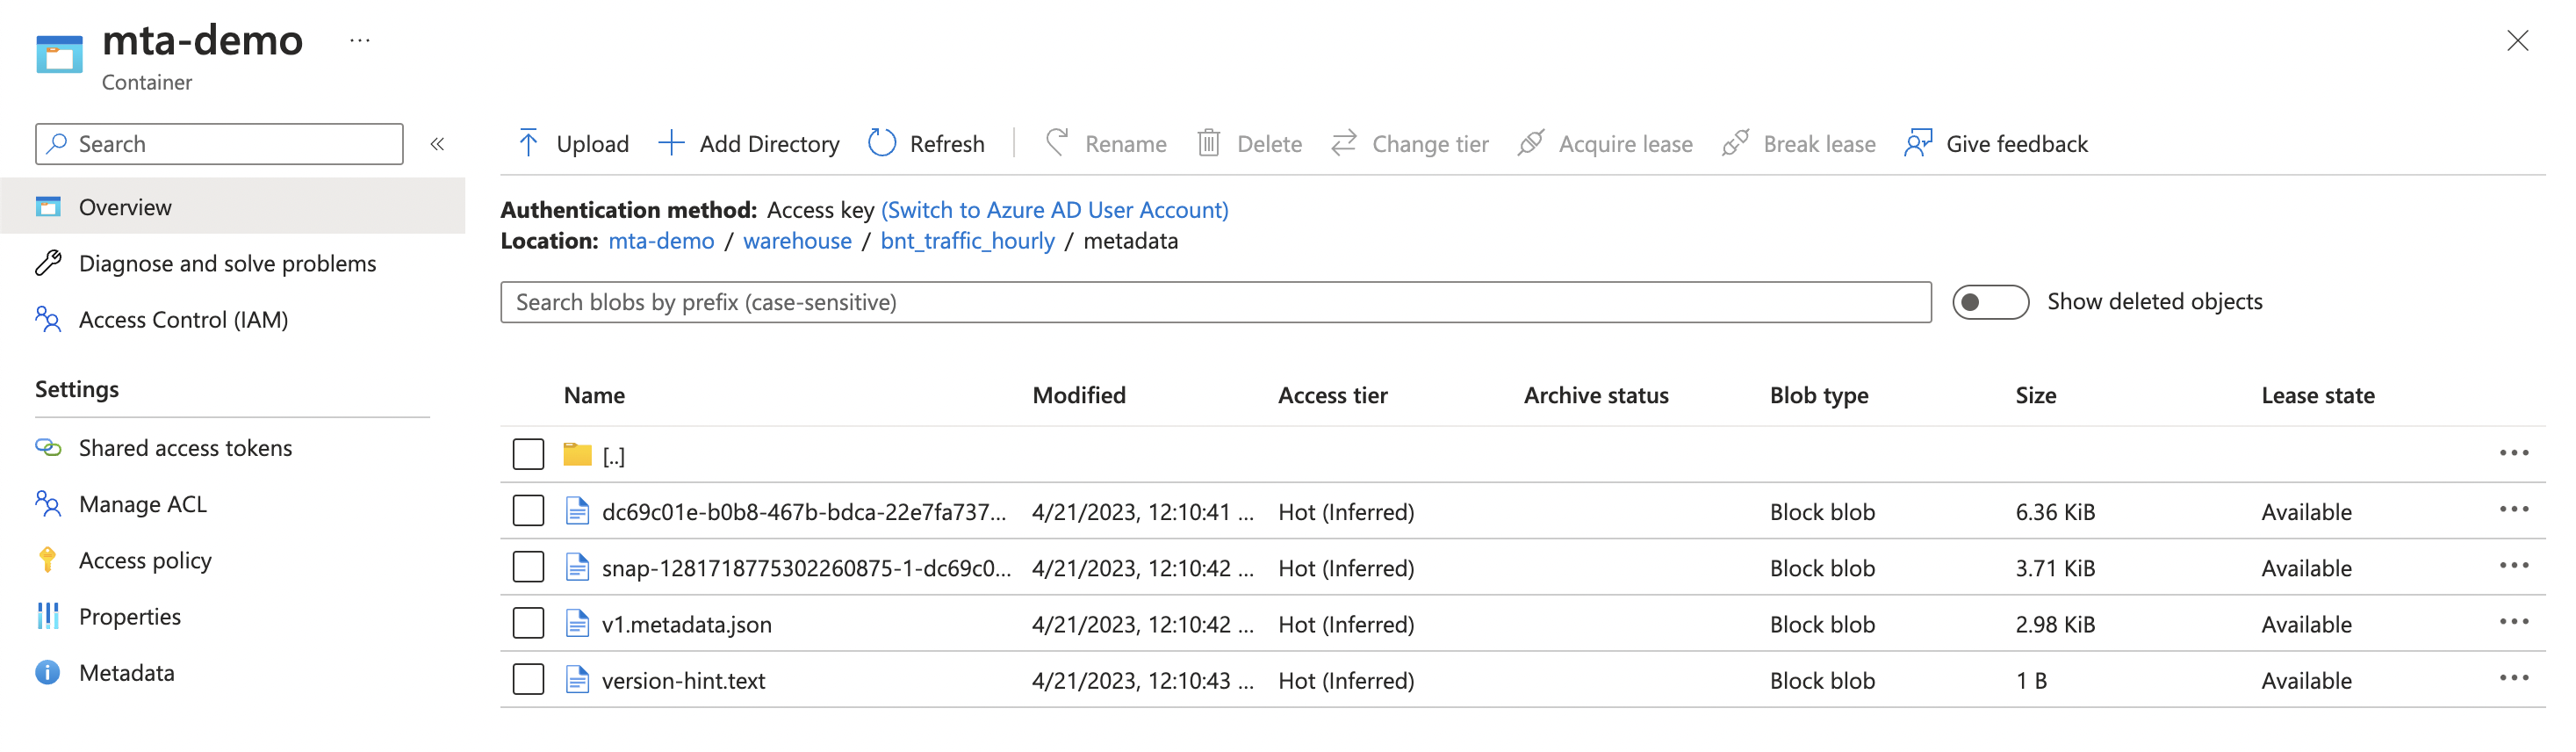Check the v1.metadata.json checkbox

tap(528, 624)
